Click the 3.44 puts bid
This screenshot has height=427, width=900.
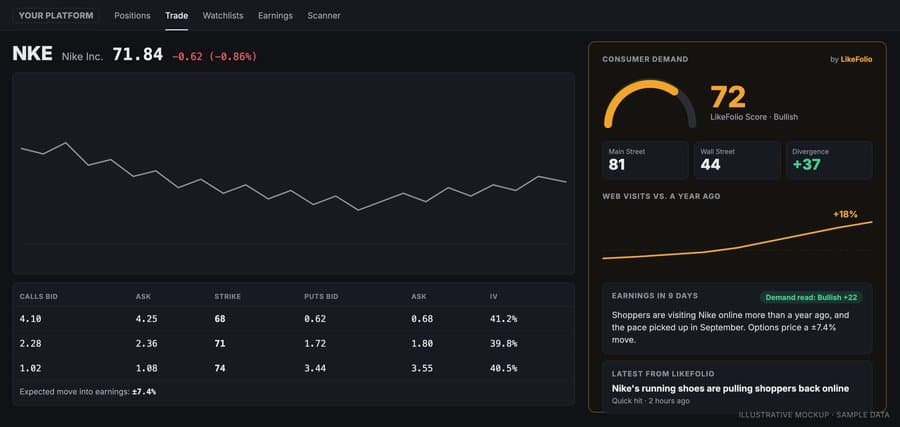315,368
